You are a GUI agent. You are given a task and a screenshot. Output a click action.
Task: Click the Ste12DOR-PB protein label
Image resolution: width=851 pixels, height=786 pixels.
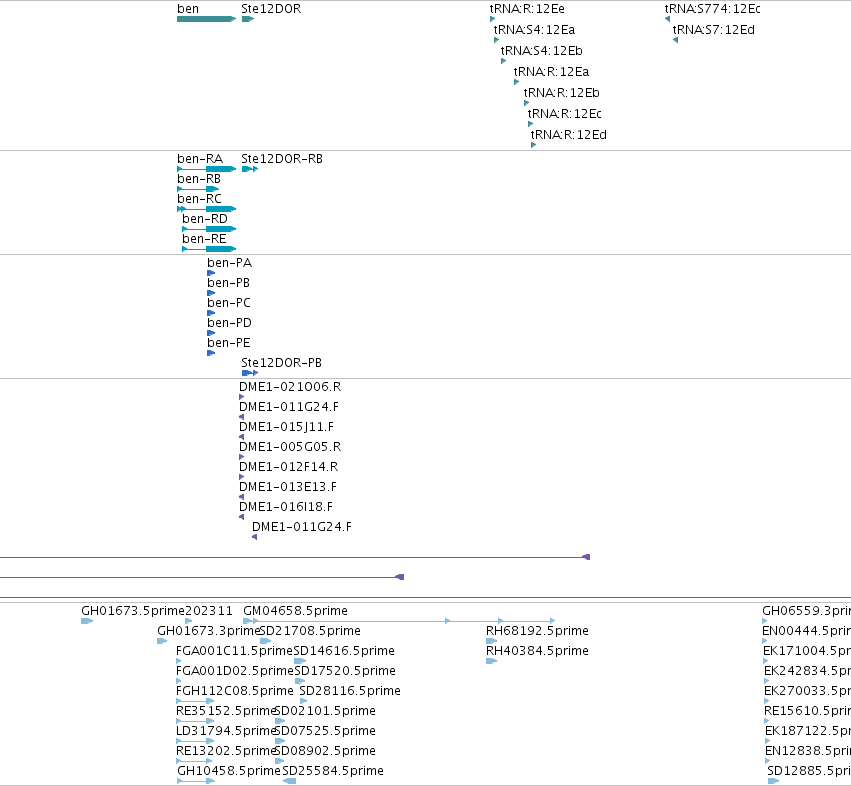[x=281, y=363]
